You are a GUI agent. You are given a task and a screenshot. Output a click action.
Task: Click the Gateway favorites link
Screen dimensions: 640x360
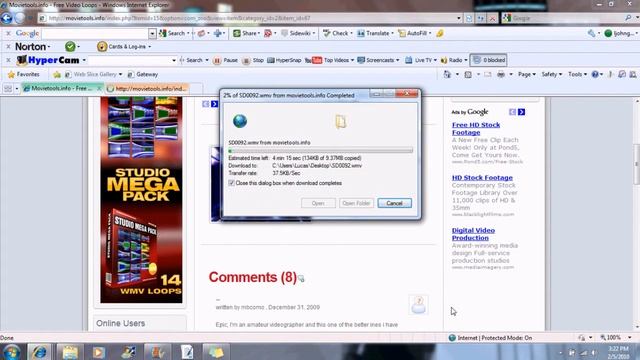point(143,75)
